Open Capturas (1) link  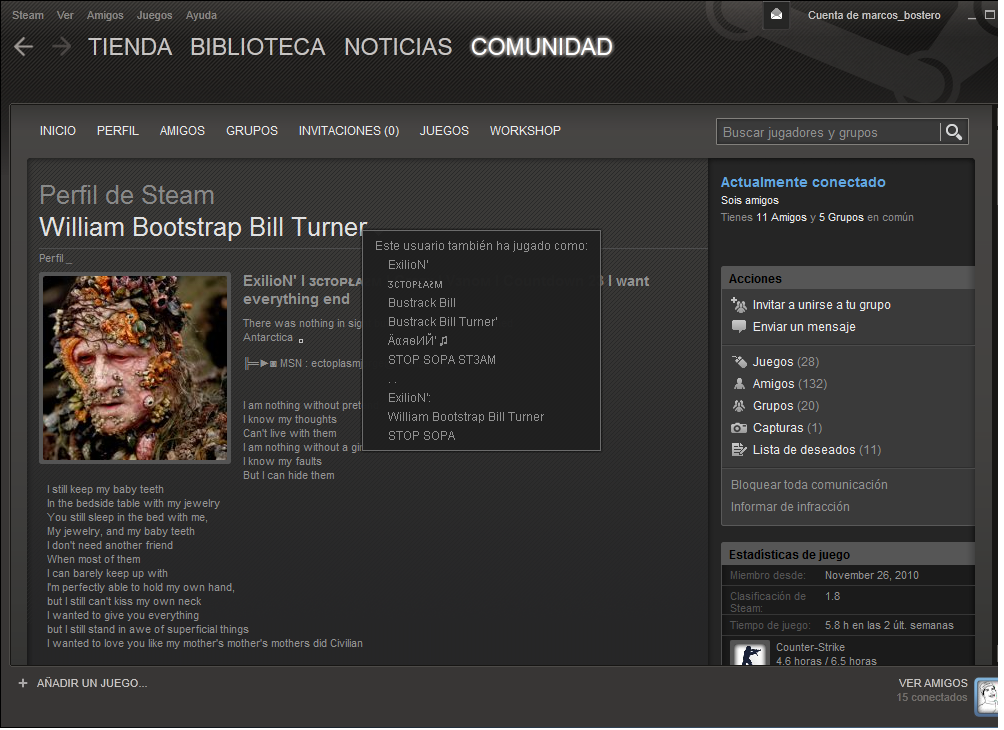click(787, 428)
